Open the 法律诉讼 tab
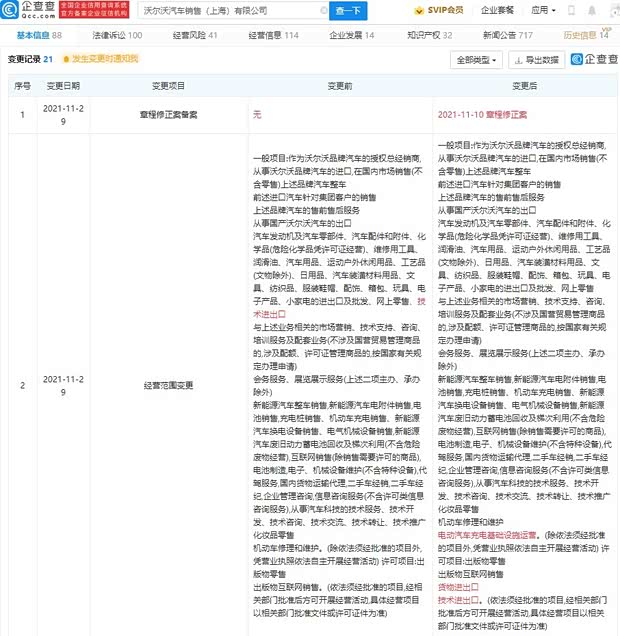 click(117, 35)
